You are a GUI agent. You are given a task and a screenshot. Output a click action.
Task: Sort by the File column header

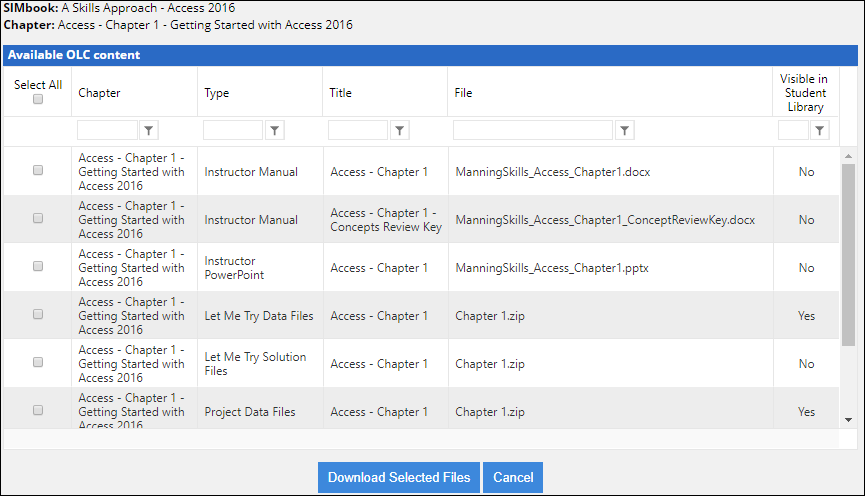click(463, 93)
